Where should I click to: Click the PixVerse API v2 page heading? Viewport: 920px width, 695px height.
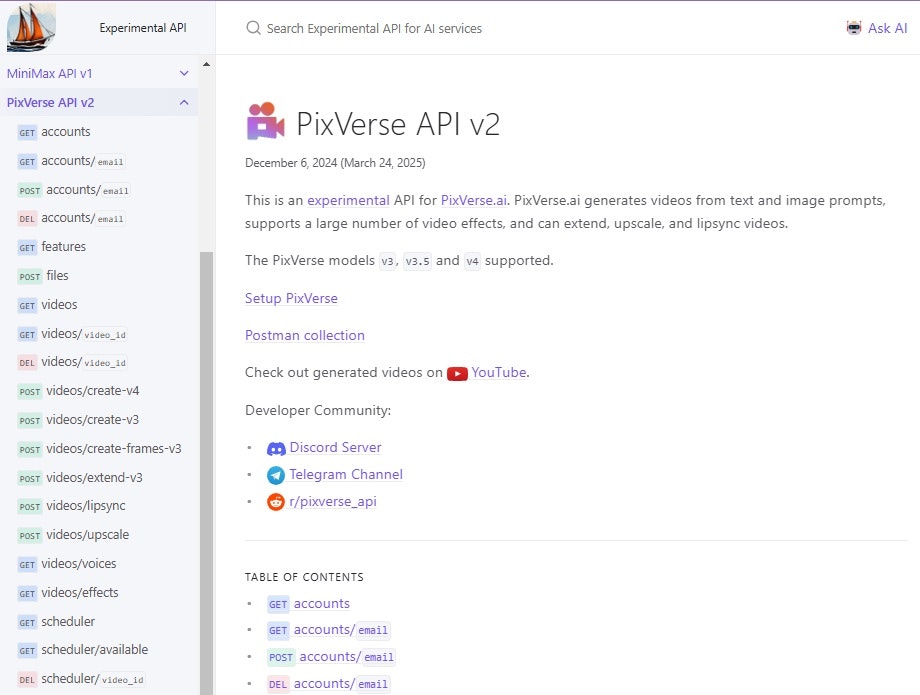(398, 124)
